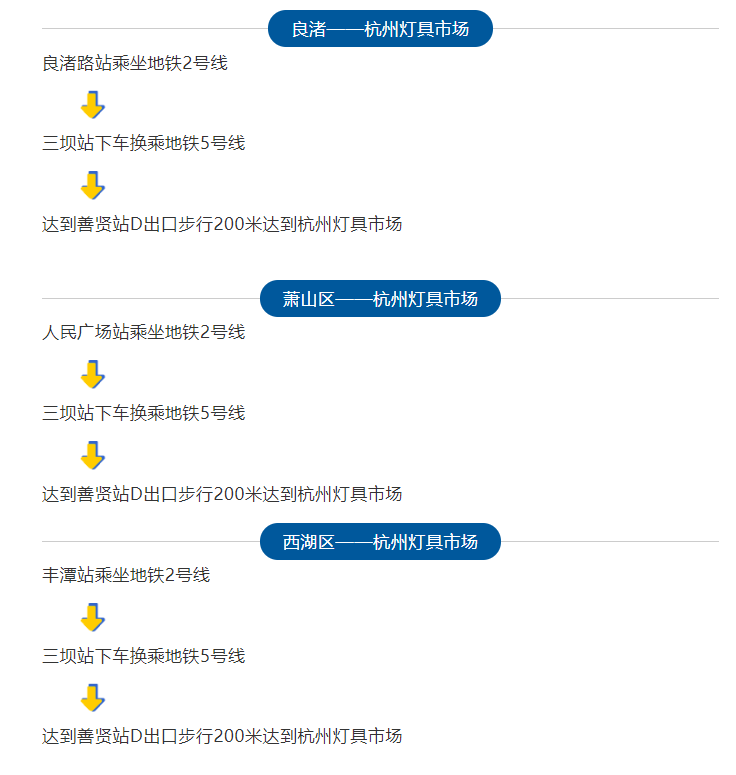Screen dimensions: 736x775
Task: Click the 人民广场站乘坐地铁2号线 step text
Action: [x=143, y=332]
